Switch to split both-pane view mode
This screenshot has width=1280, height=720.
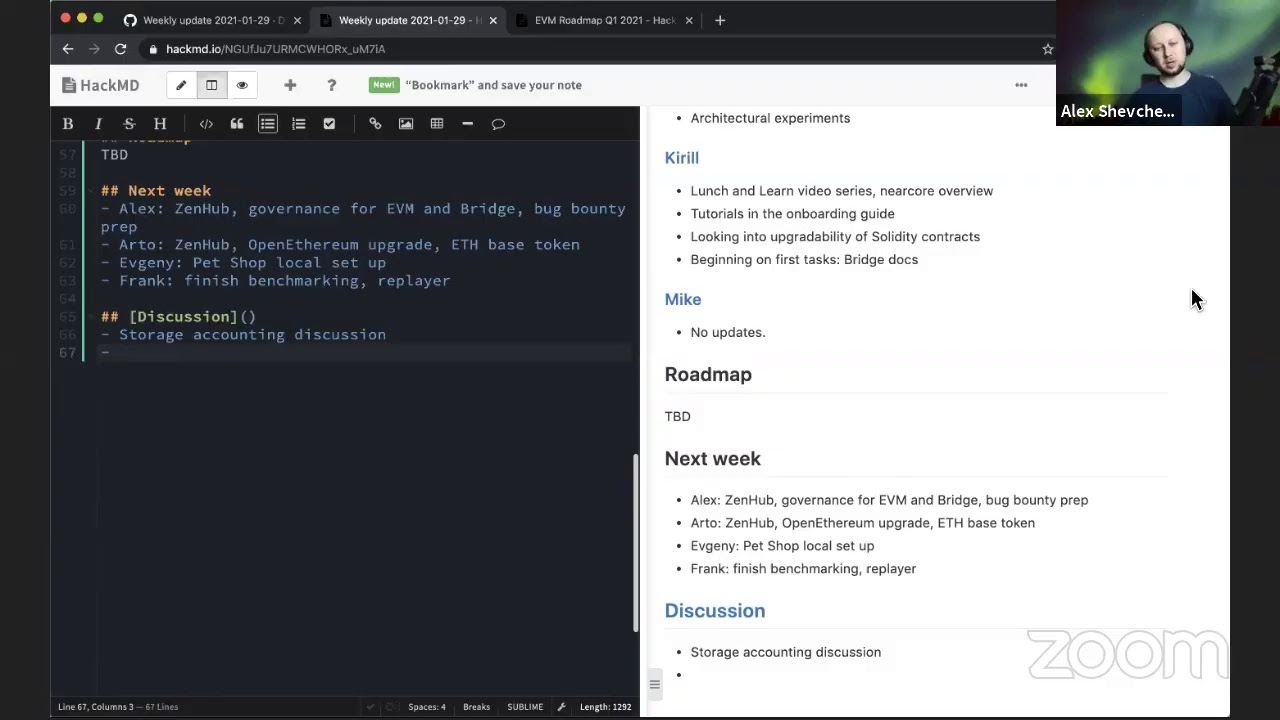pyautogui.click(x=211, y=85)
